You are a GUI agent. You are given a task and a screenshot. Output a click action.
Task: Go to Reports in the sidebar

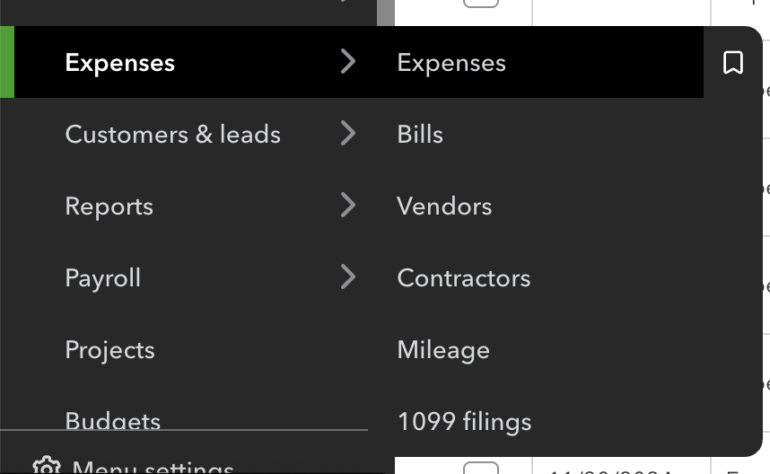[x=109, y=206]
